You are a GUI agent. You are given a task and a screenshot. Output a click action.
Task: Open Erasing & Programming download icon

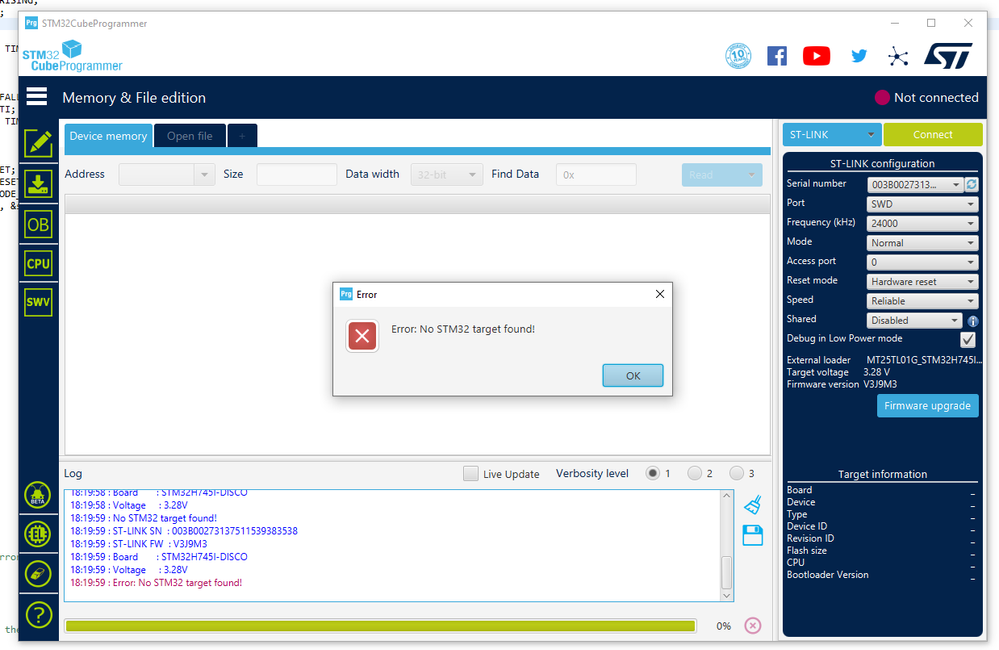[x=38, y=184]
